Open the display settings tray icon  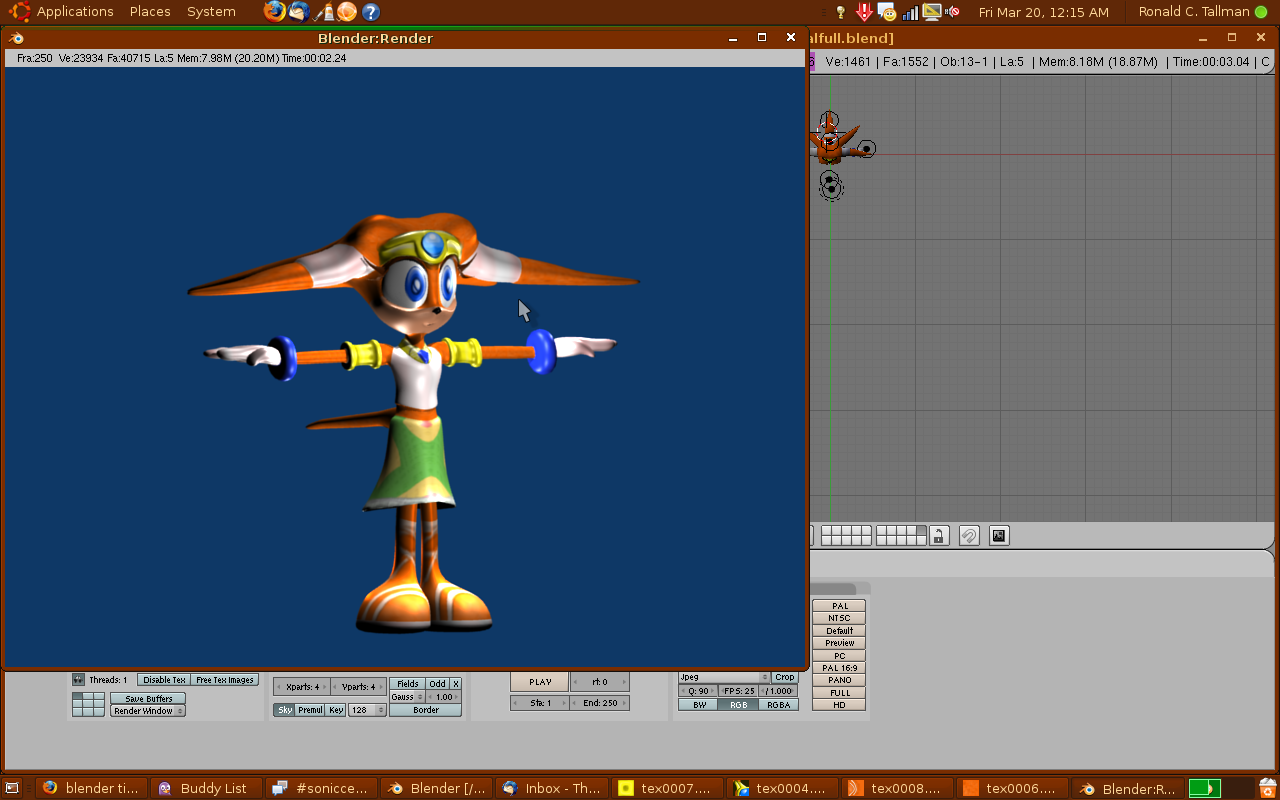click(932, 12)
